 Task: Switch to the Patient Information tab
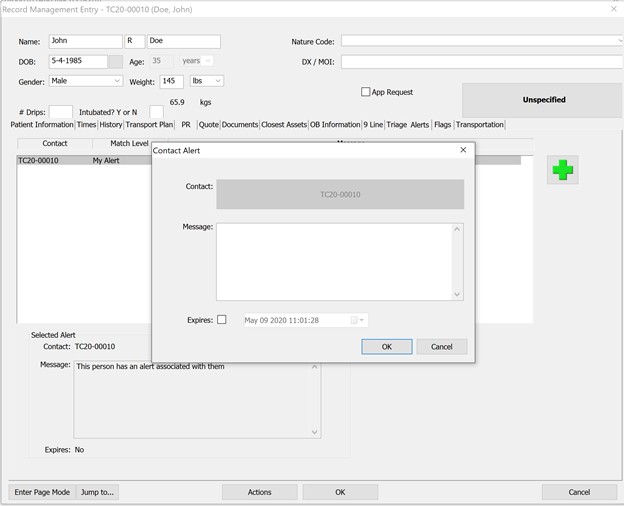click(x=42, y=125)
